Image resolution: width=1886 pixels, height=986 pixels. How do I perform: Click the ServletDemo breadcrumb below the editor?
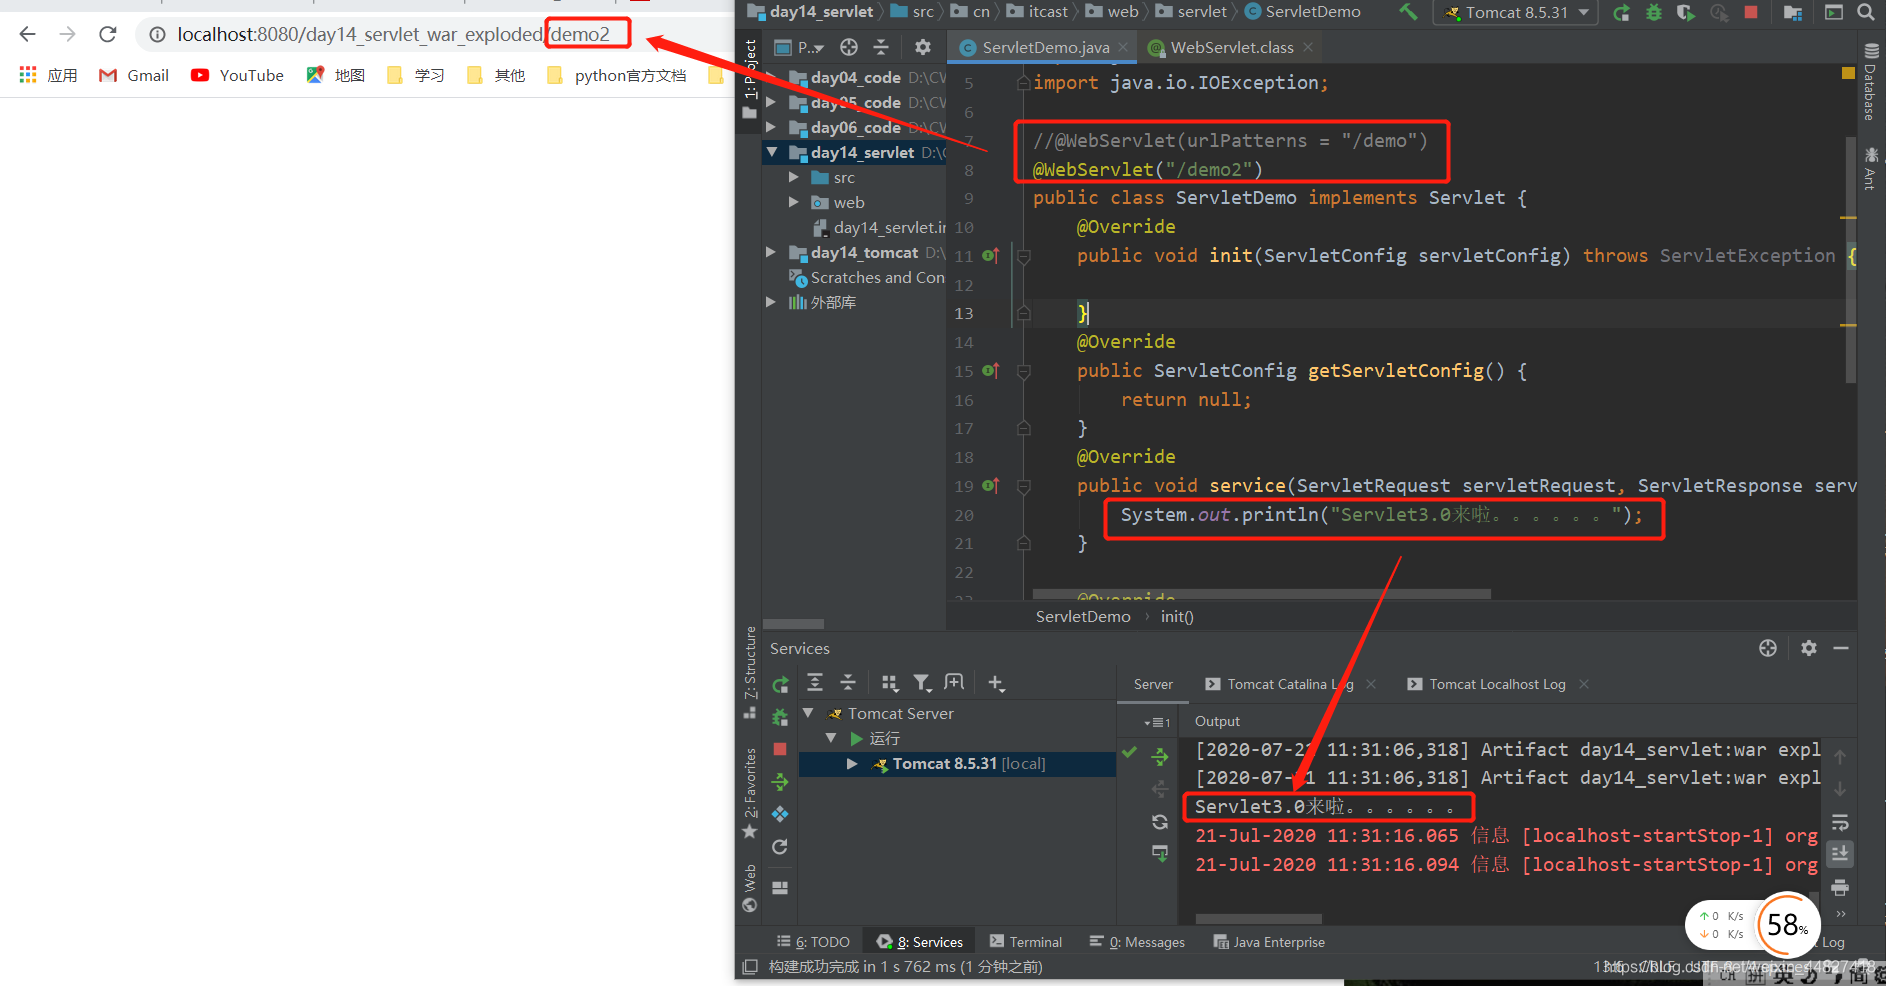click(x=1083, y=616)
